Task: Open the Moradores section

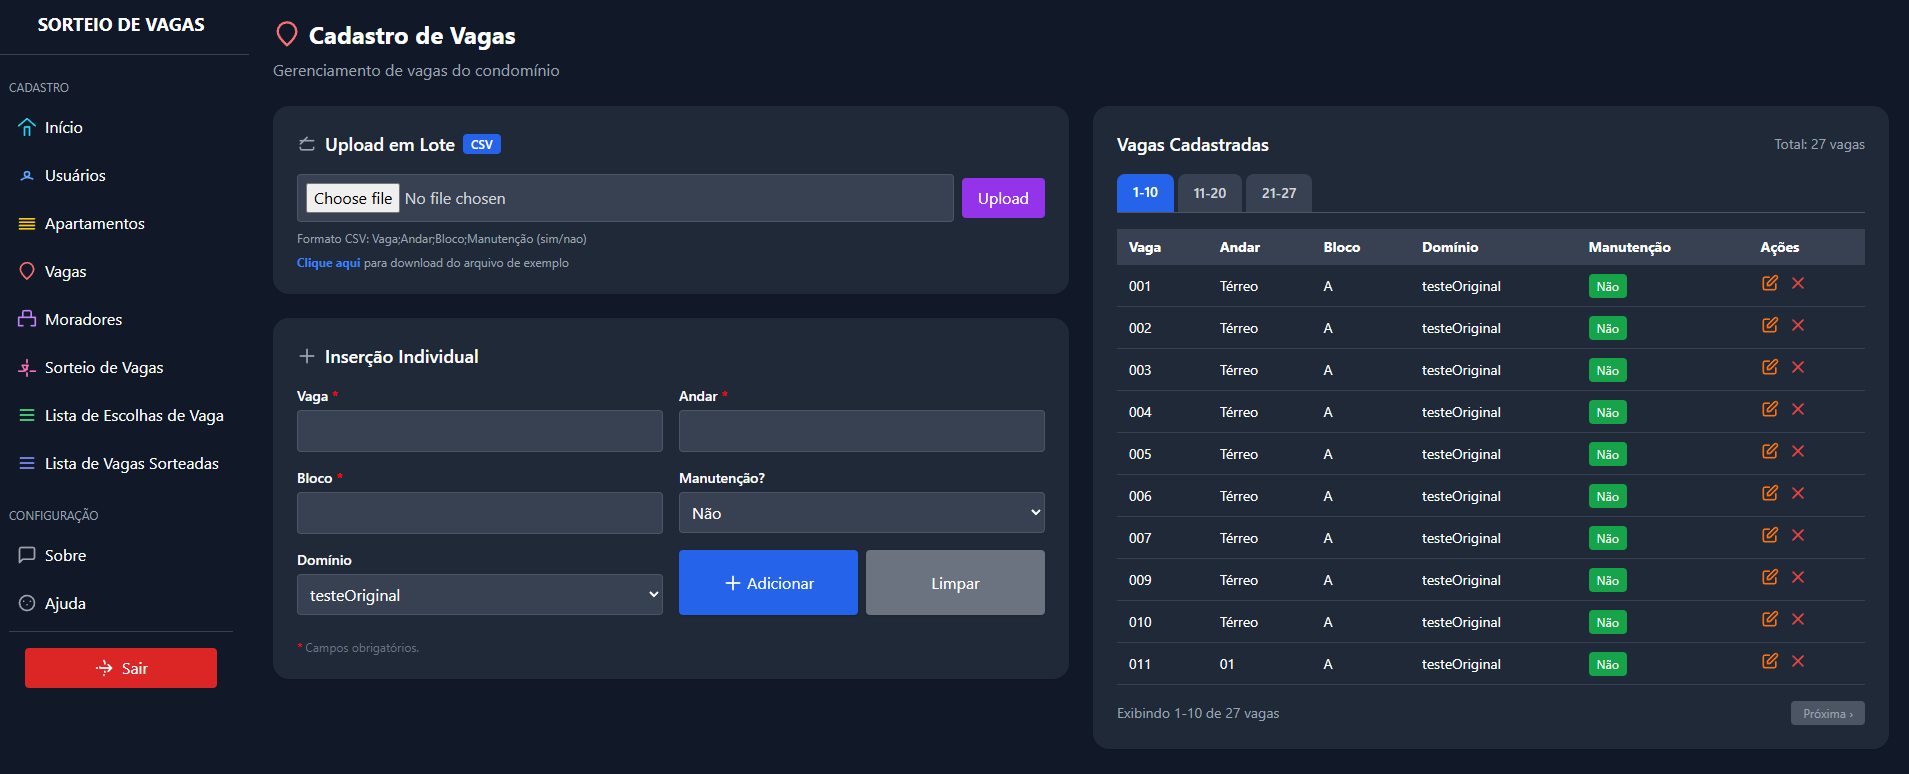Action: 83,320
